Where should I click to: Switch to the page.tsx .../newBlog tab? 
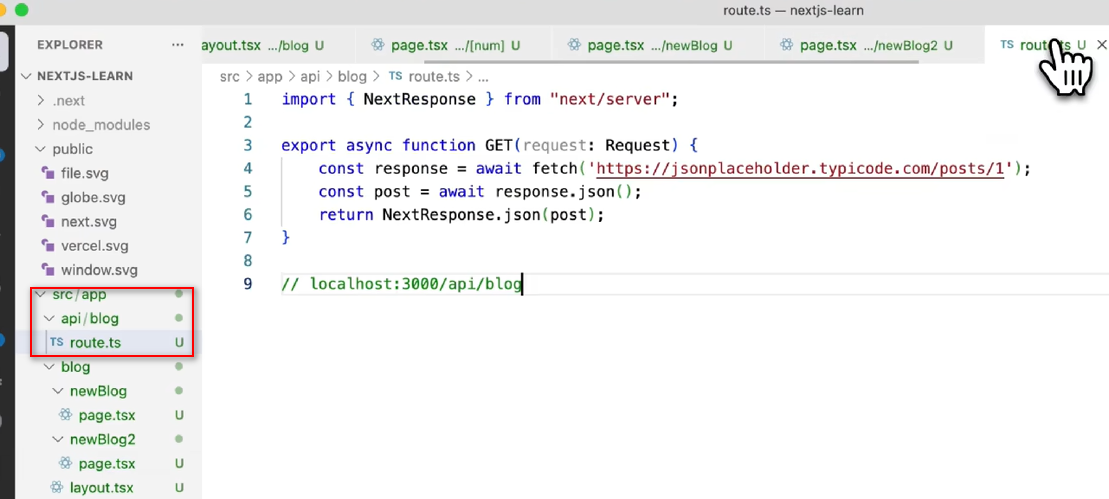point(651,45)
